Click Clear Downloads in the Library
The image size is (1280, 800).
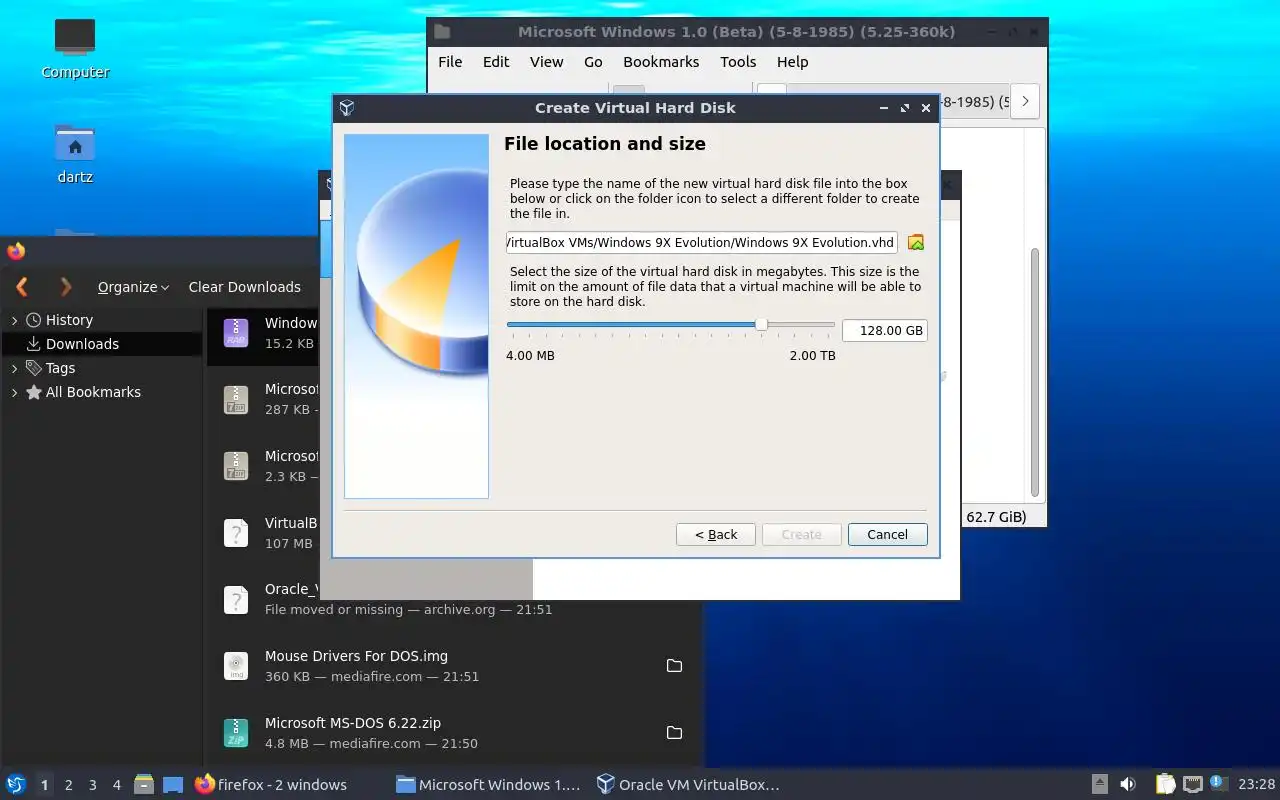click(244, 287)
